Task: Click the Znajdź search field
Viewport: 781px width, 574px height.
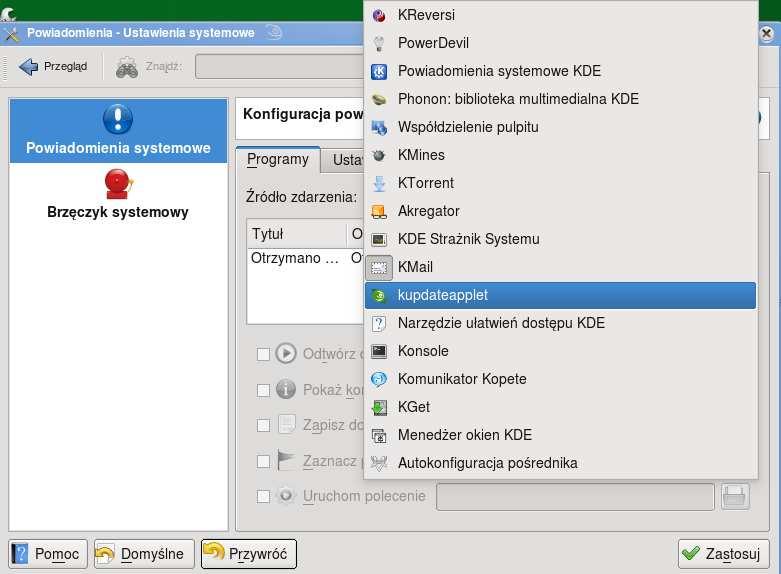Action: (x=280, y=67)
